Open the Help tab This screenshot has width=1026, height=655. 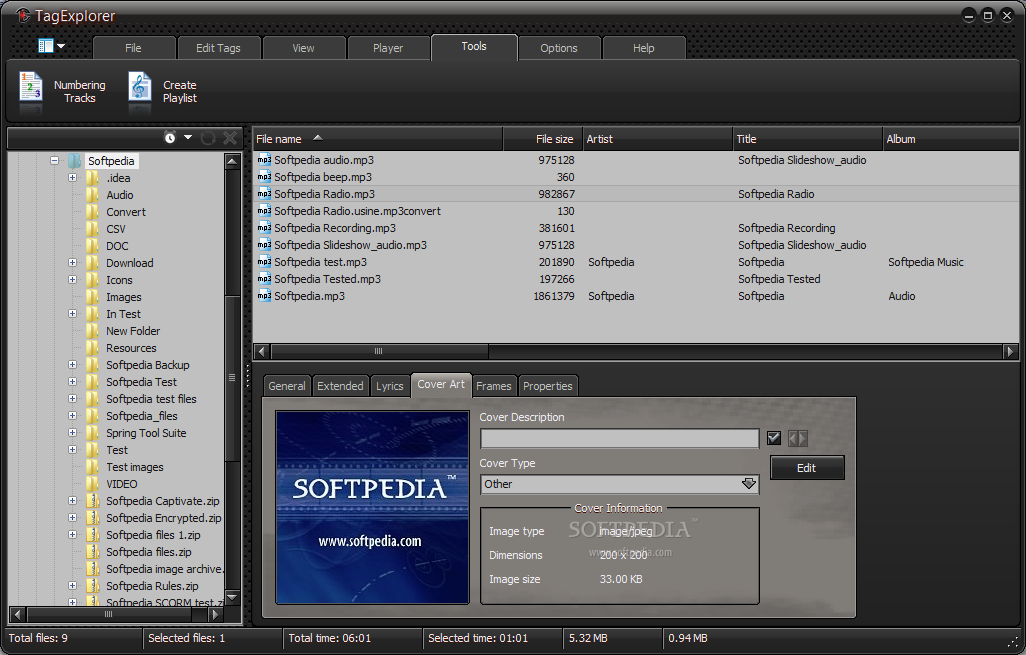[644, 48]
